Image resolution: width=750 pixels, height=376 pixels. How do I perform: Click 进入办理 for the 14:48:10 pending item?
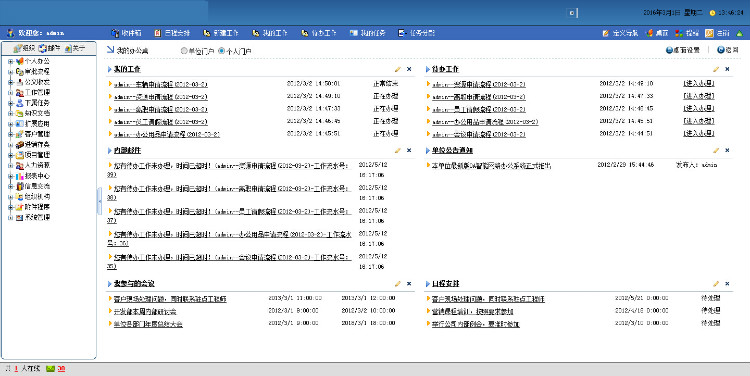(x=698, y=83)
